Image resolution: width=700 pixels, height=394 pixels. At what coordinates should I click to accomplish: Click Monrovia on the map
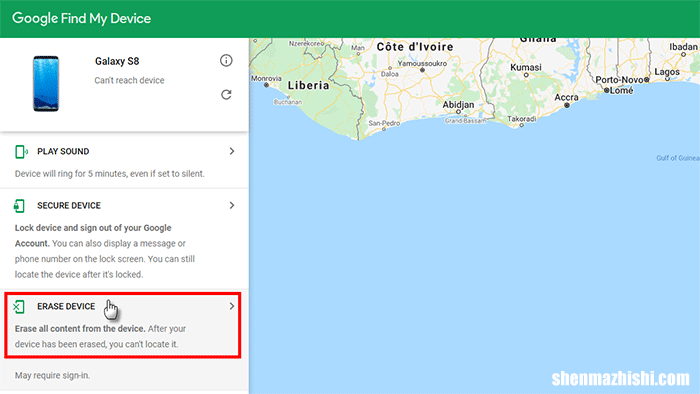coord(267,79)
